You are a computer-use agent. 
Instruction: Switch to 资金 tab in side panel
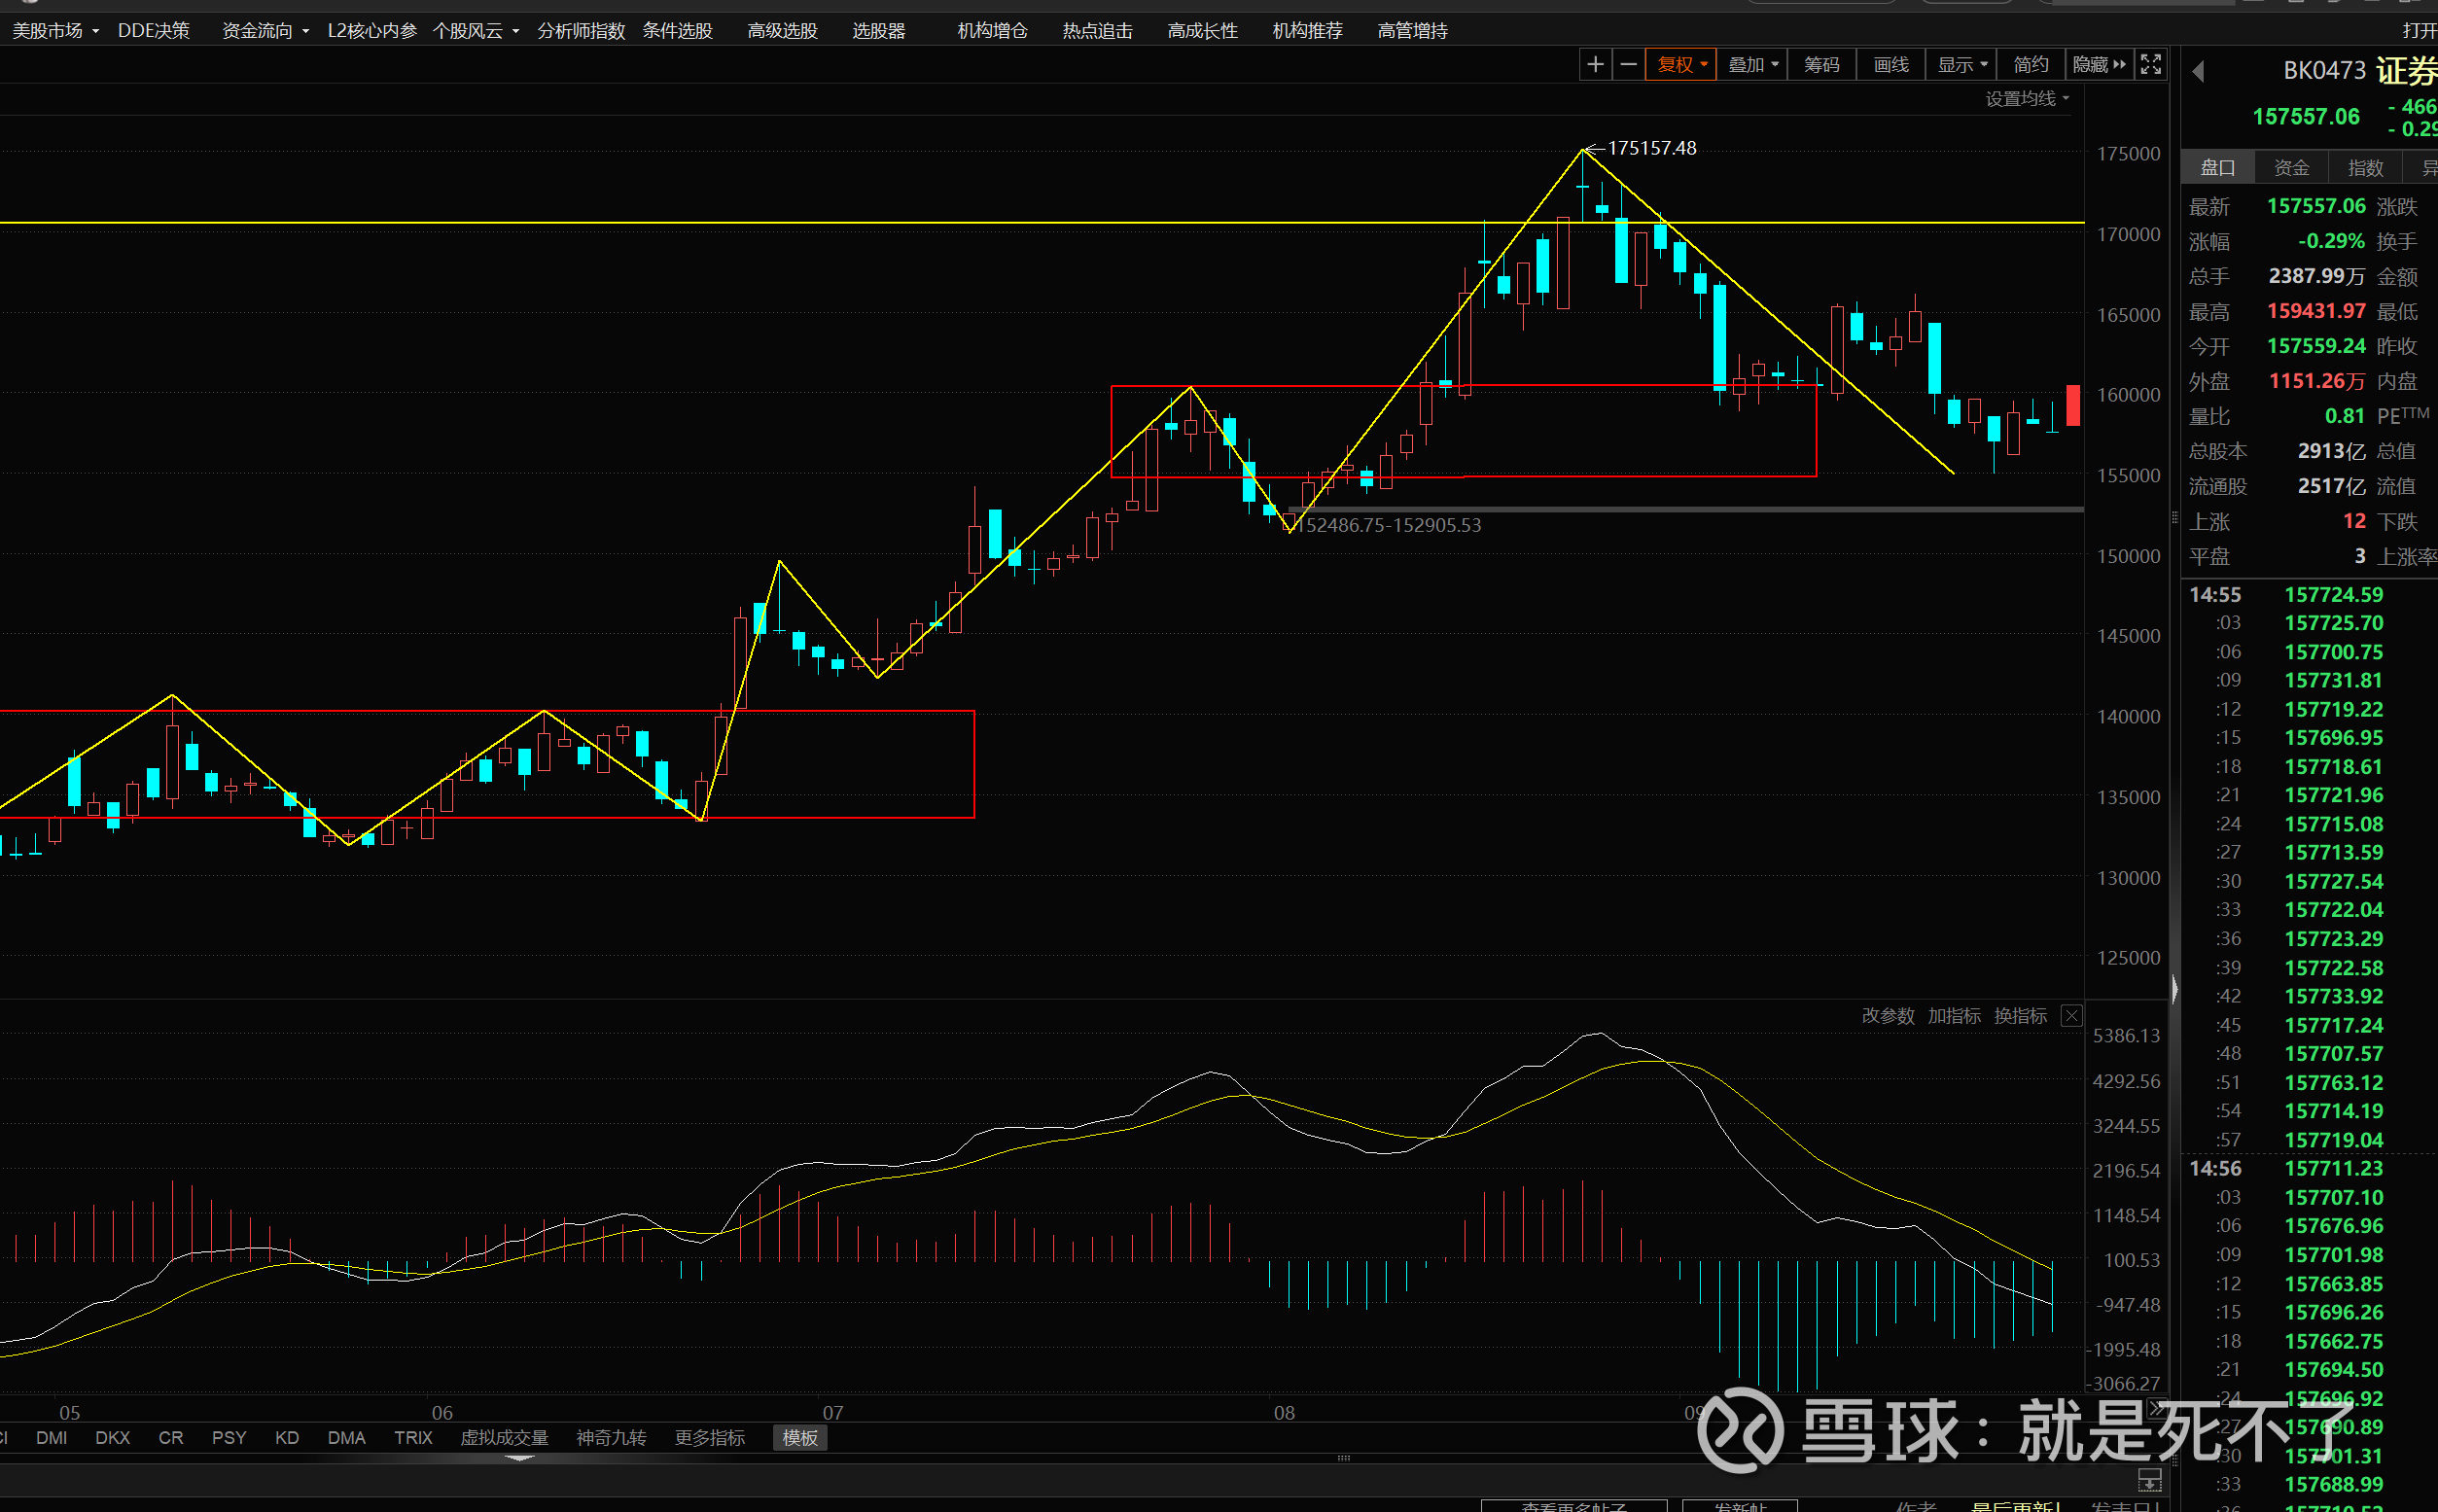click(x=2291, y=168)
